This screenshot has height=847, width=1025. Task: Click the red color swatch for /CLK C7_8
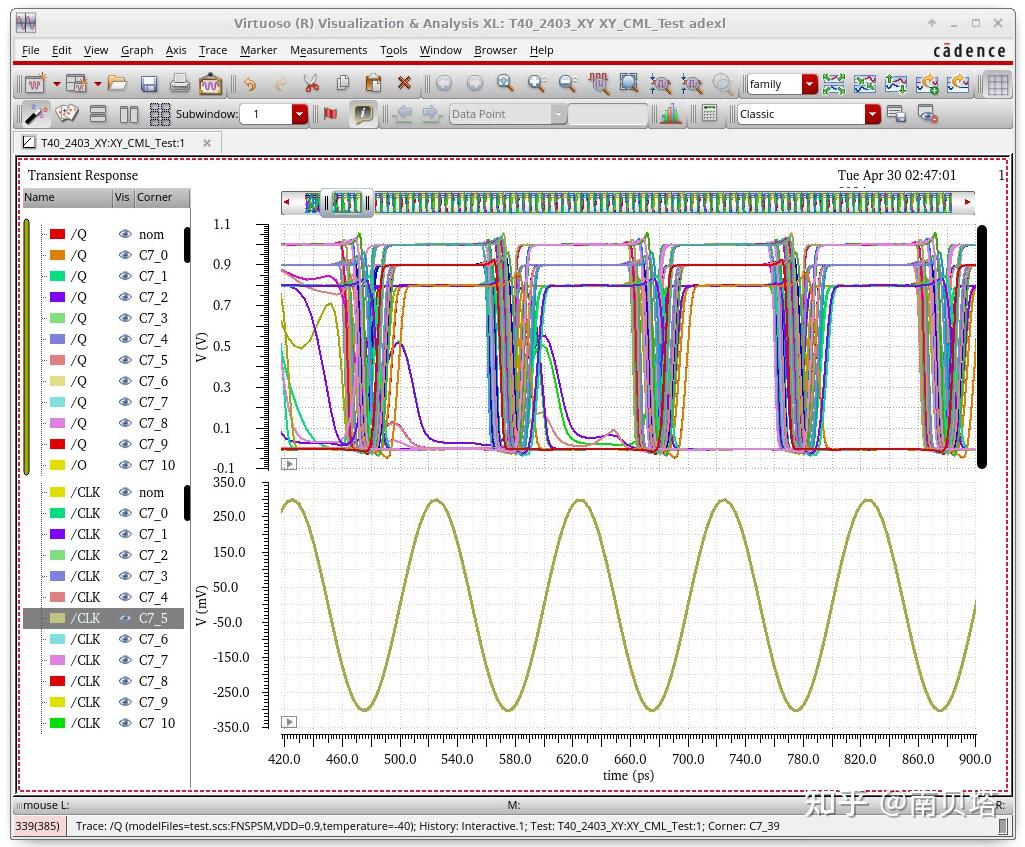coord(58,681)
